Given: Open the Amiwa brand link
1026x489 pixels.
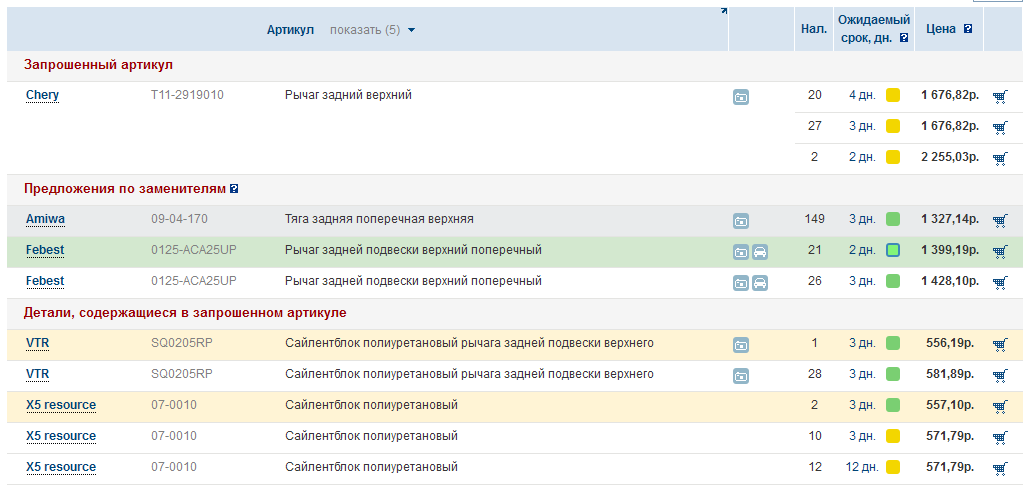Looking at the screenshot, I should (45, 219).
